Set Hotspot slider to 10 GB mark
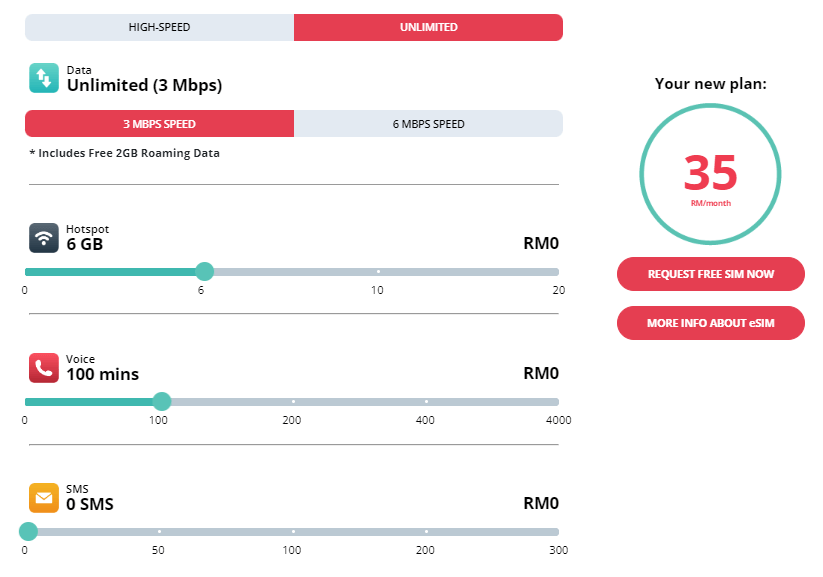Image resolution: width=823 pixels, height=577 pixels. coord(378,271)
